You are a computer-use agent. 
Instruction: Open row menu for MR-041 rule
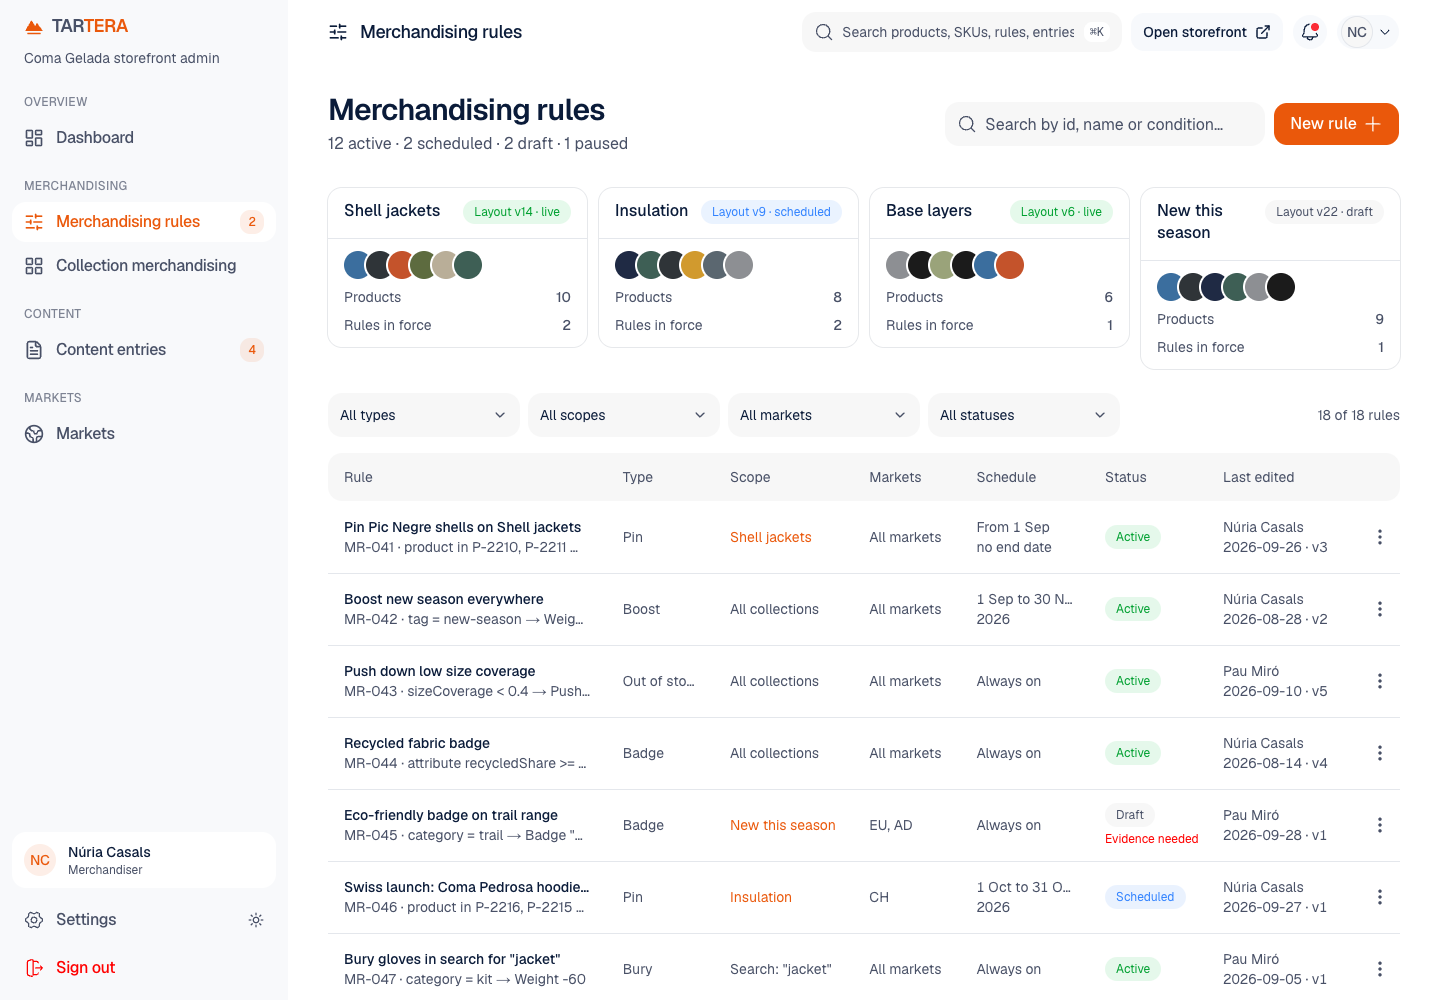point(1380,537)
